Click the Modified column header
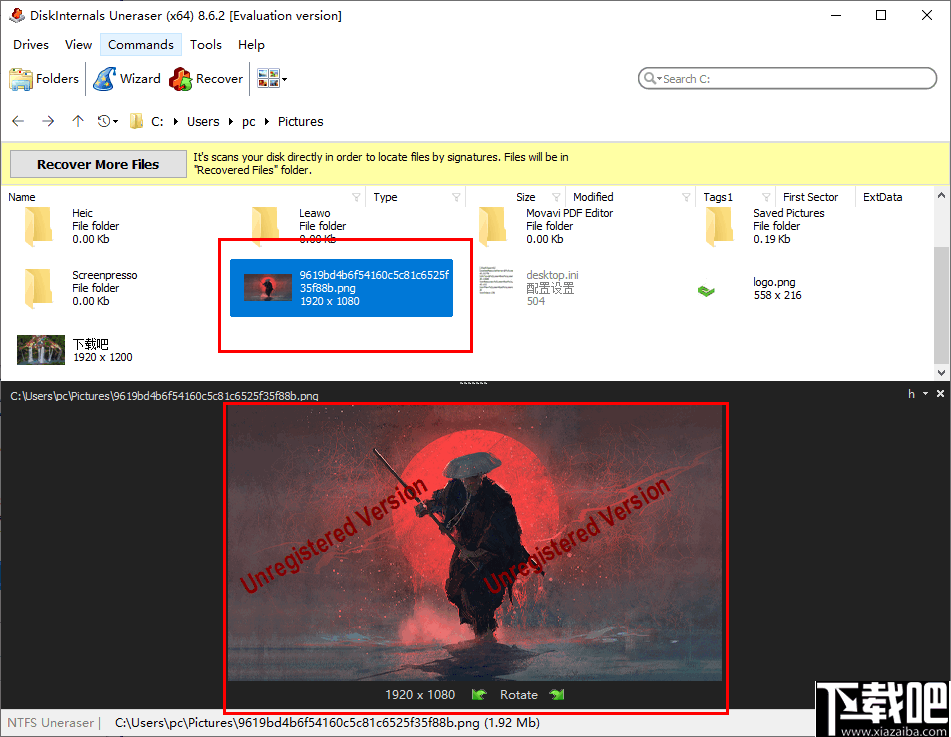This screenshot has height=737, width=951. pos(593,197)
